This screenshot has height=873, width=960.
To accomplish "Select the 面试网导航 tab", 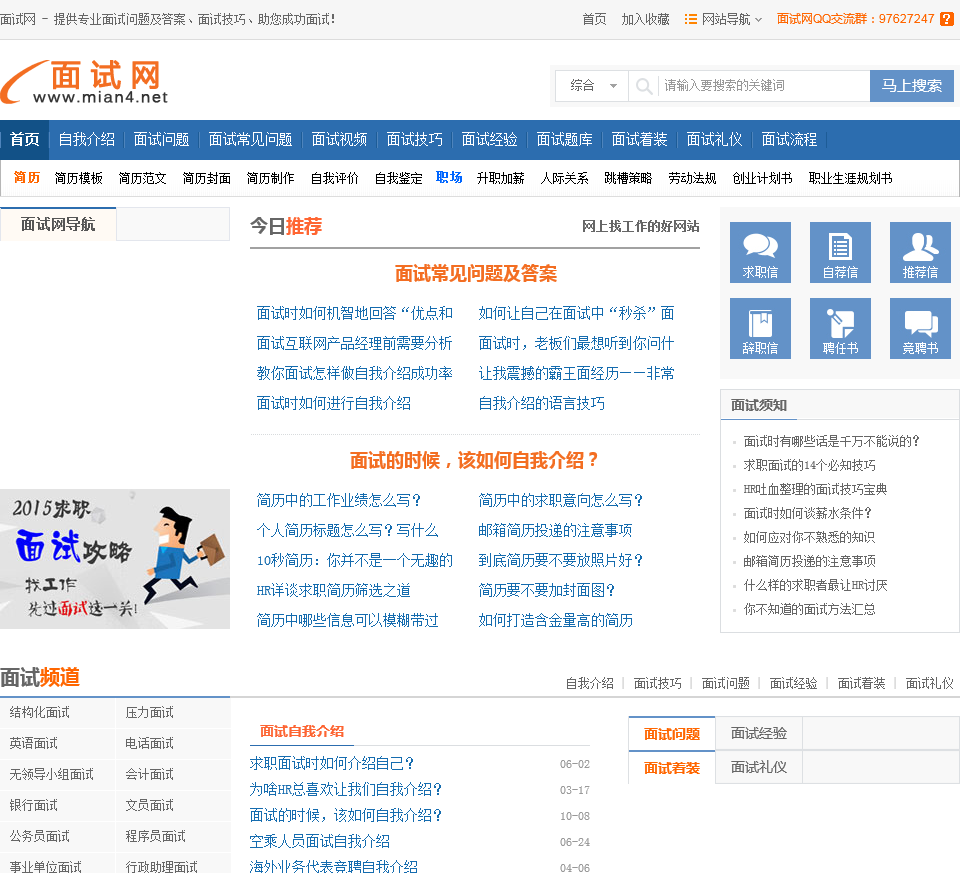I will coord(58,224).
